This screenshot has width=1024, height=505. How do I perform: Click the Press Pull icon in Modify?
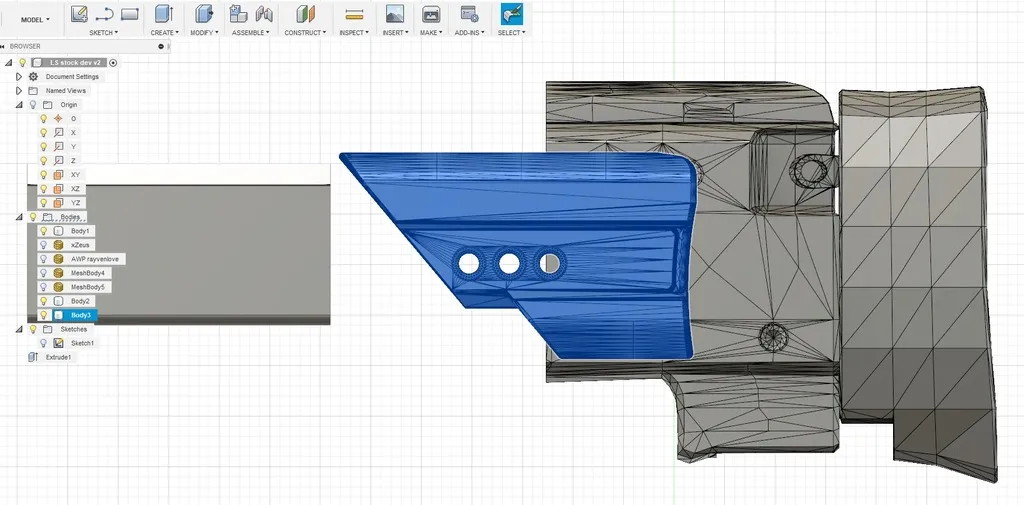[x=204, y=14]
